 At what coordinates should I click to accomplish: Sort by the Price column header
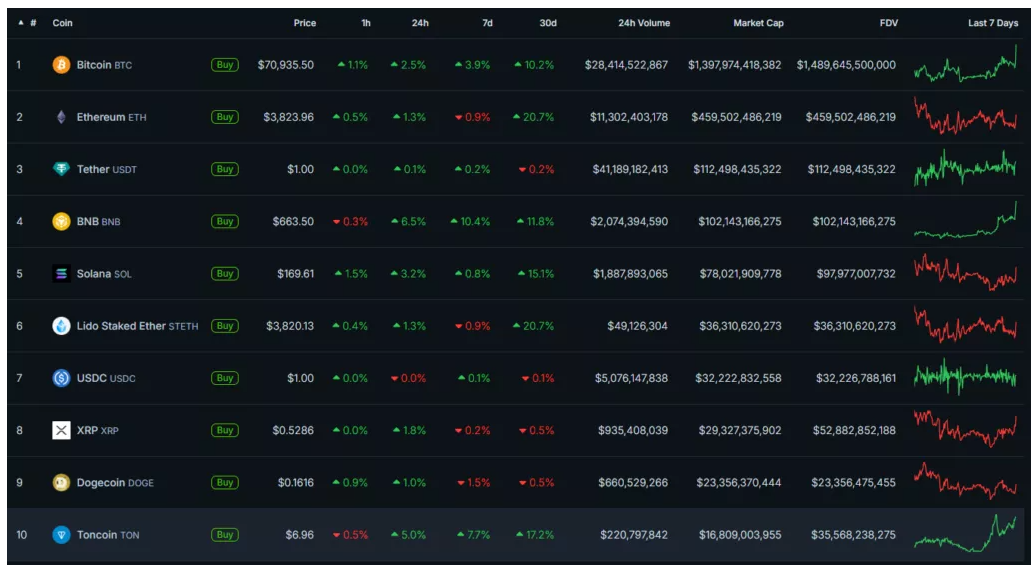304,23
